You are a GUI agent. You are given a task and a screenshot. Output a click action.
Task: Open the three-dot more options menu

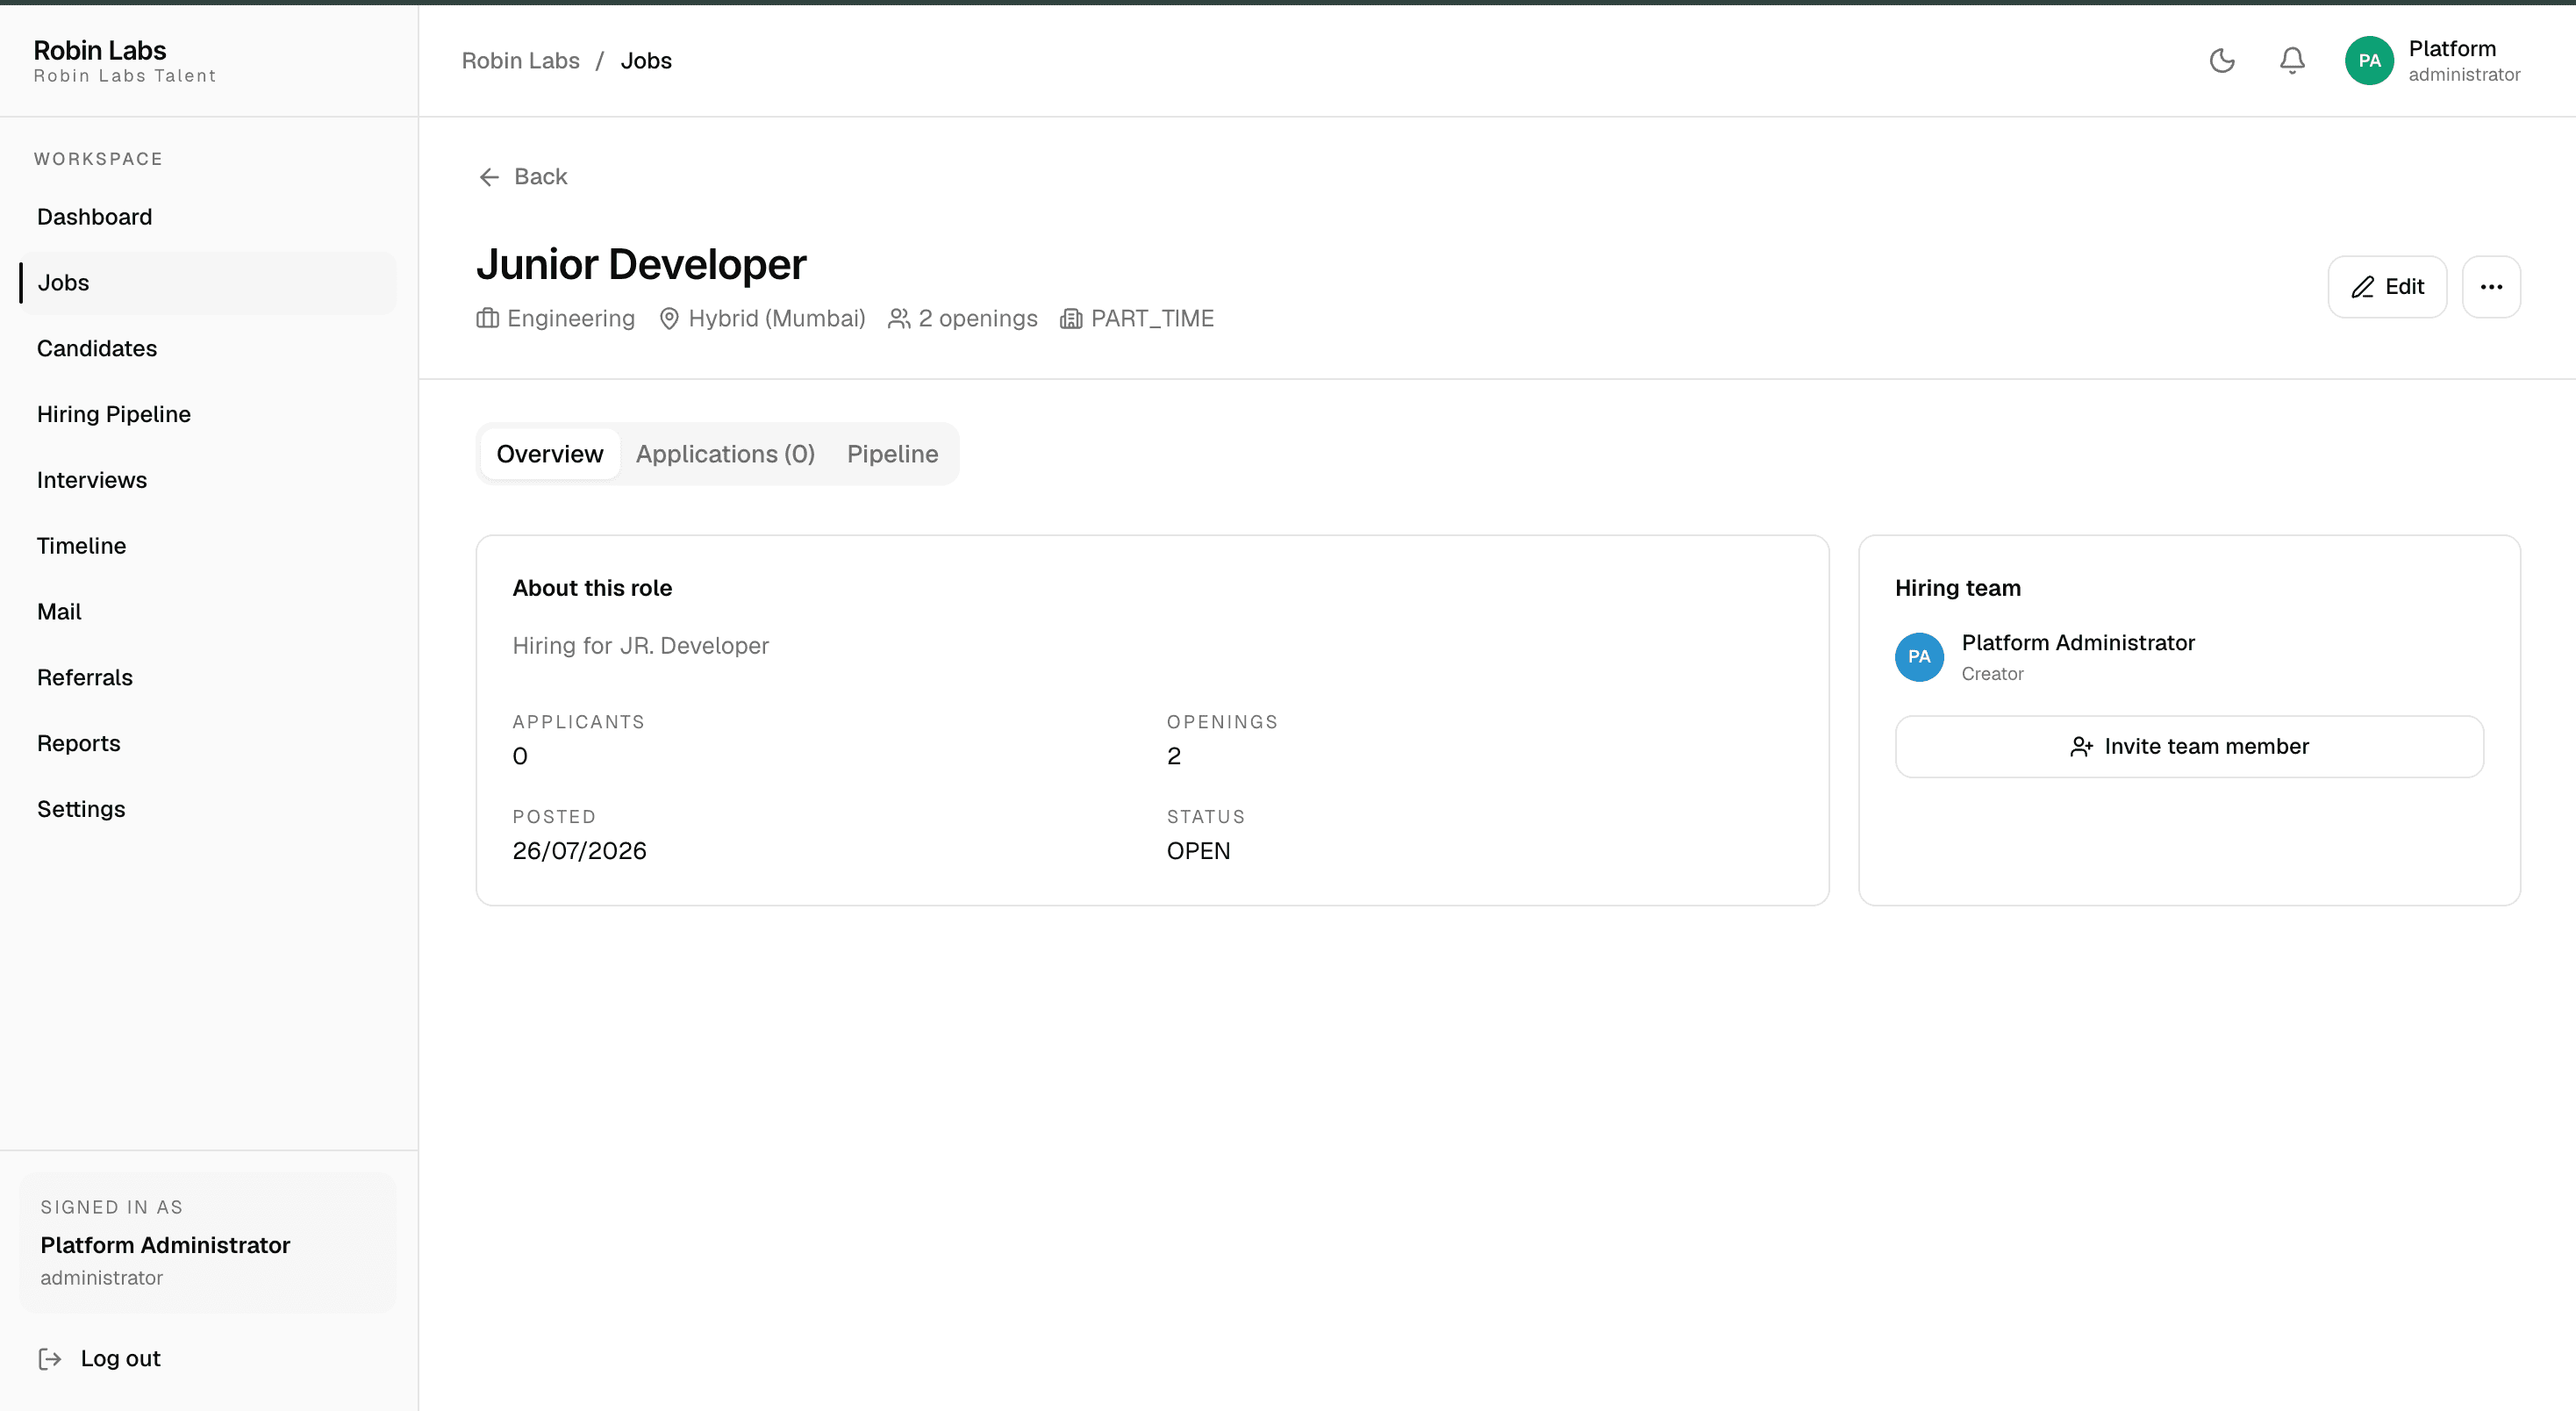click(2491, 287)
